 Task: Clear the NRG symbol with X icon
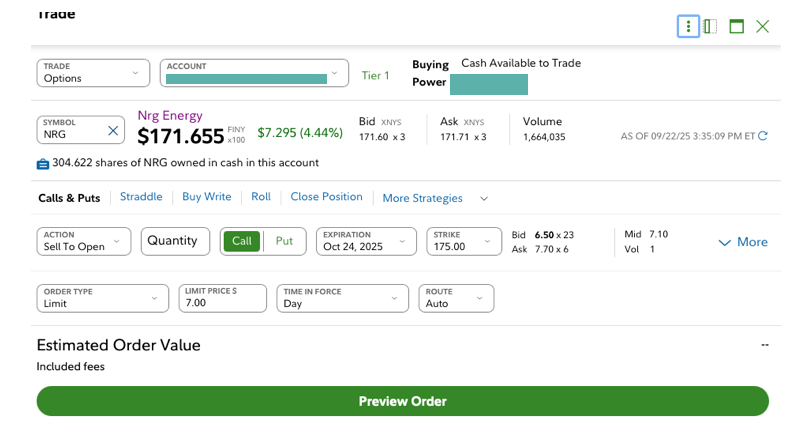tap(113, 131)
